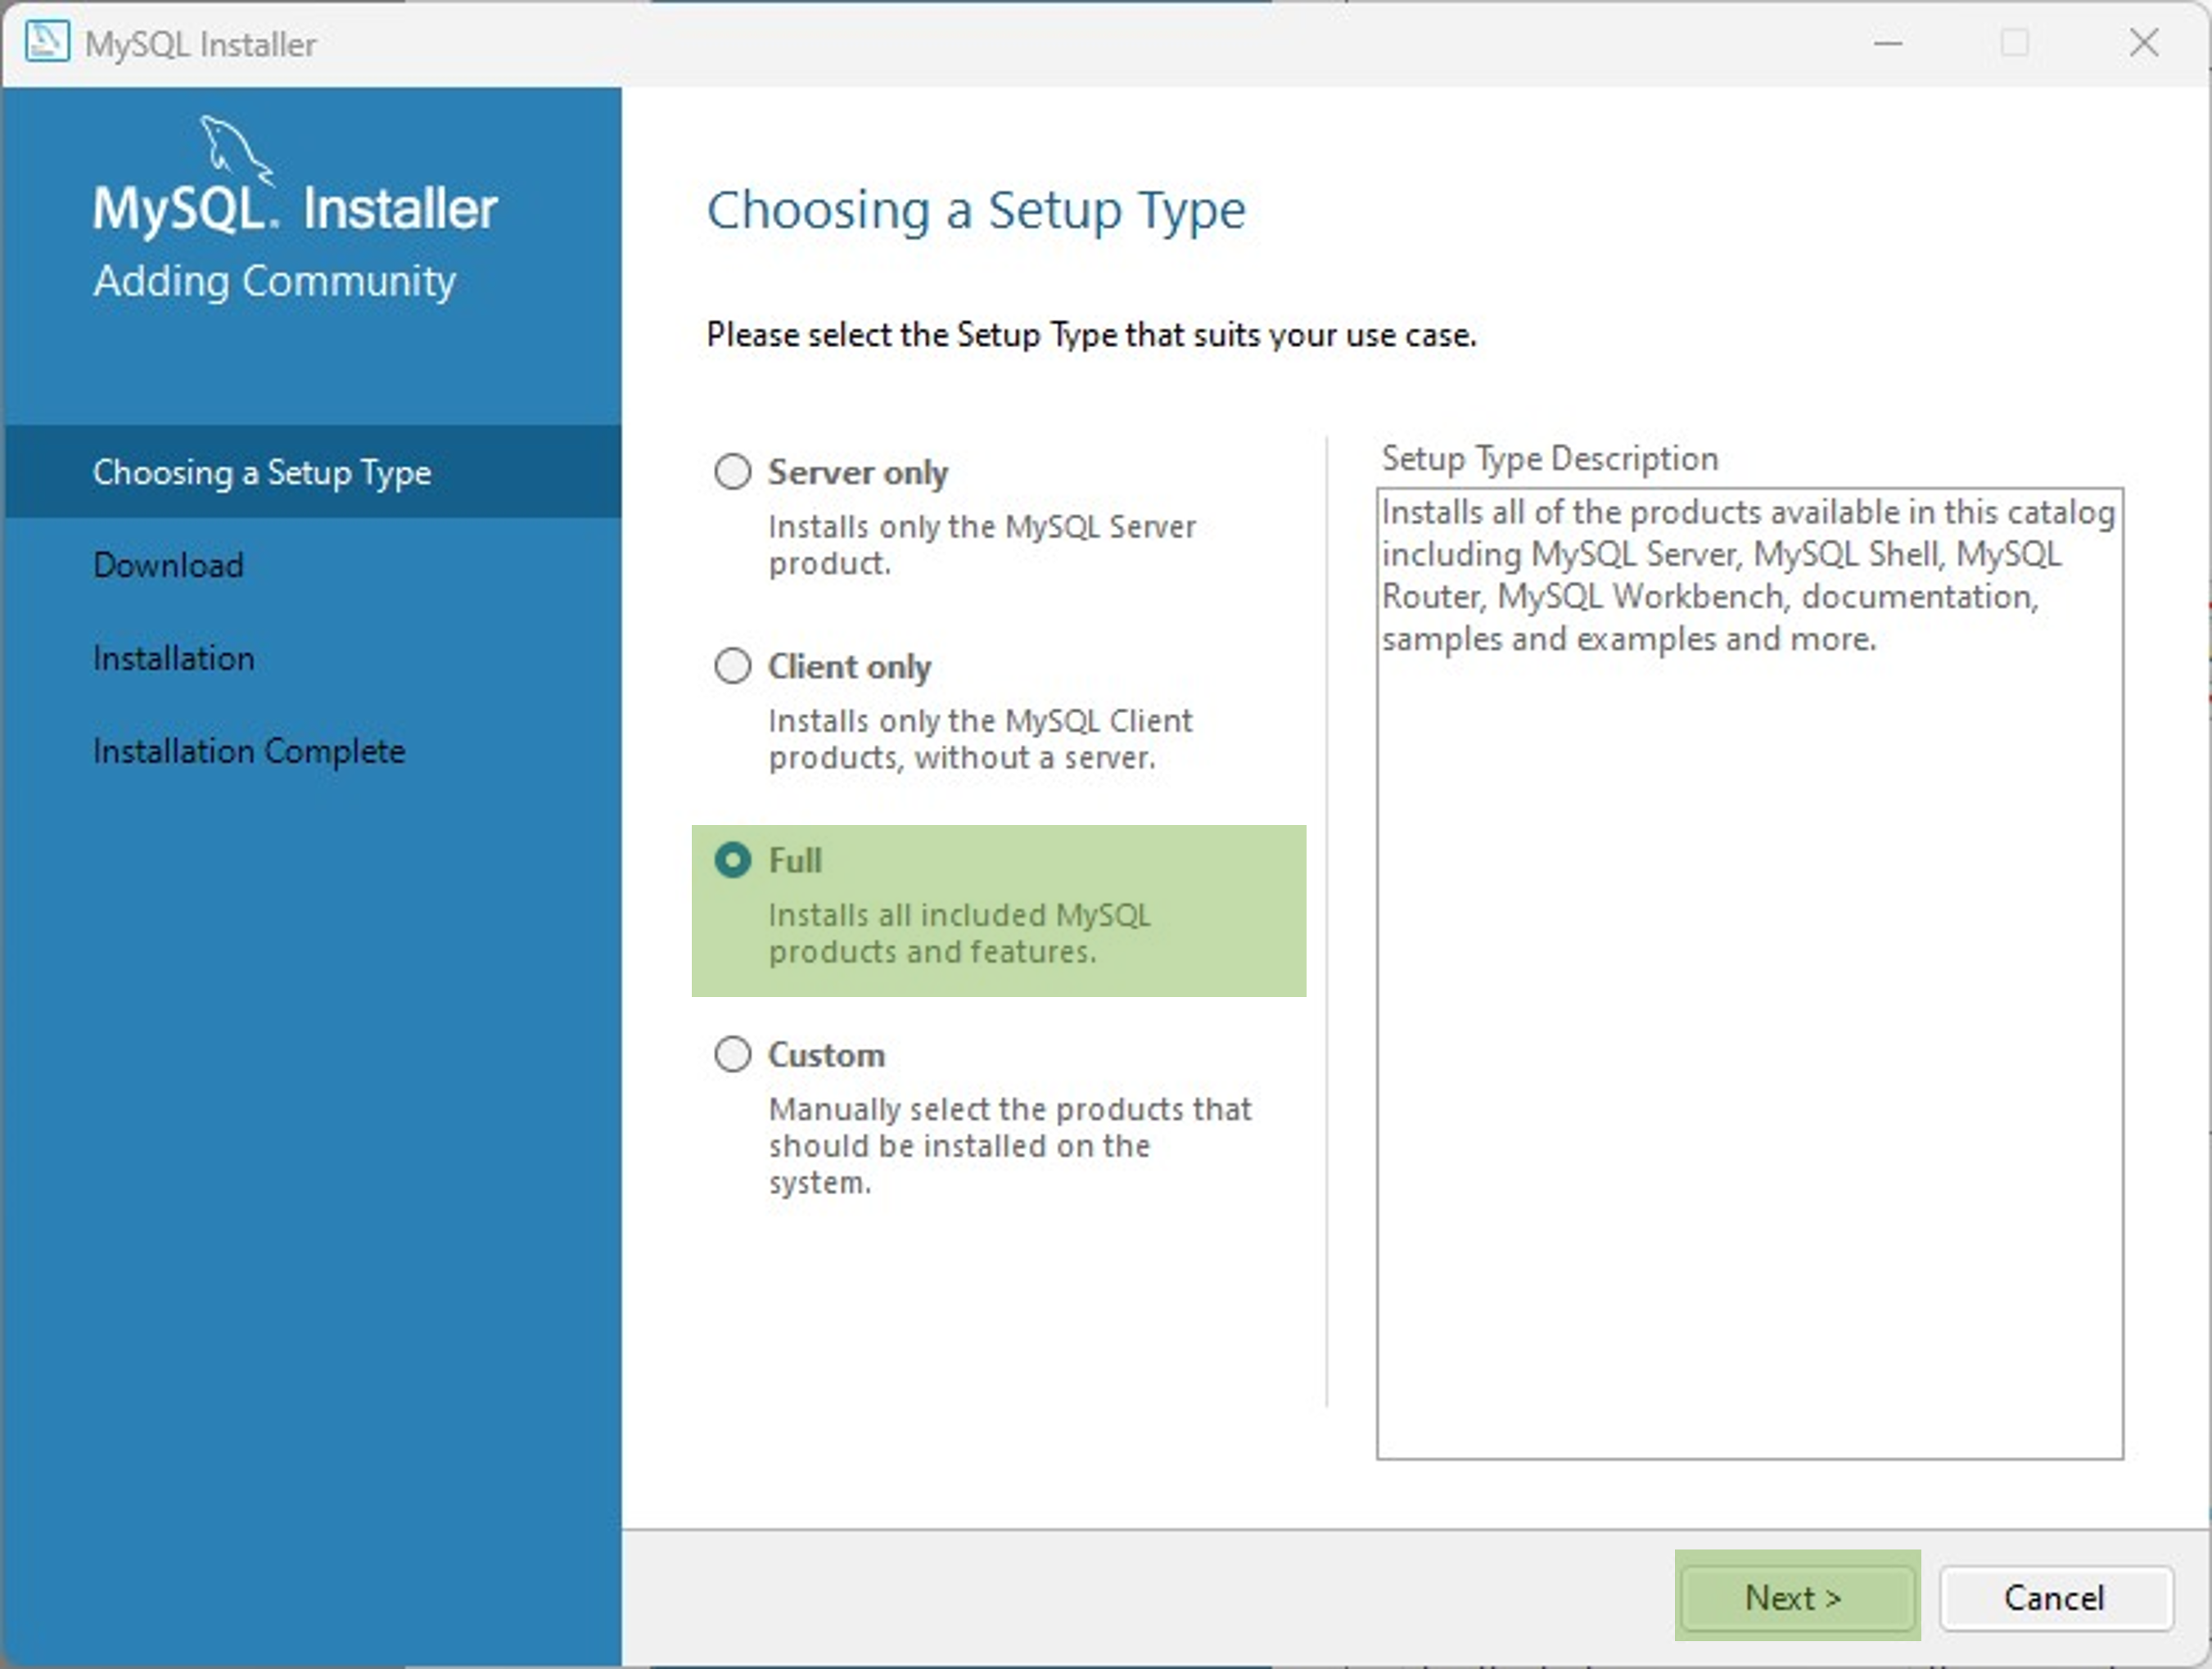Click the disabled maximize window button

(x=2014, y=43)
